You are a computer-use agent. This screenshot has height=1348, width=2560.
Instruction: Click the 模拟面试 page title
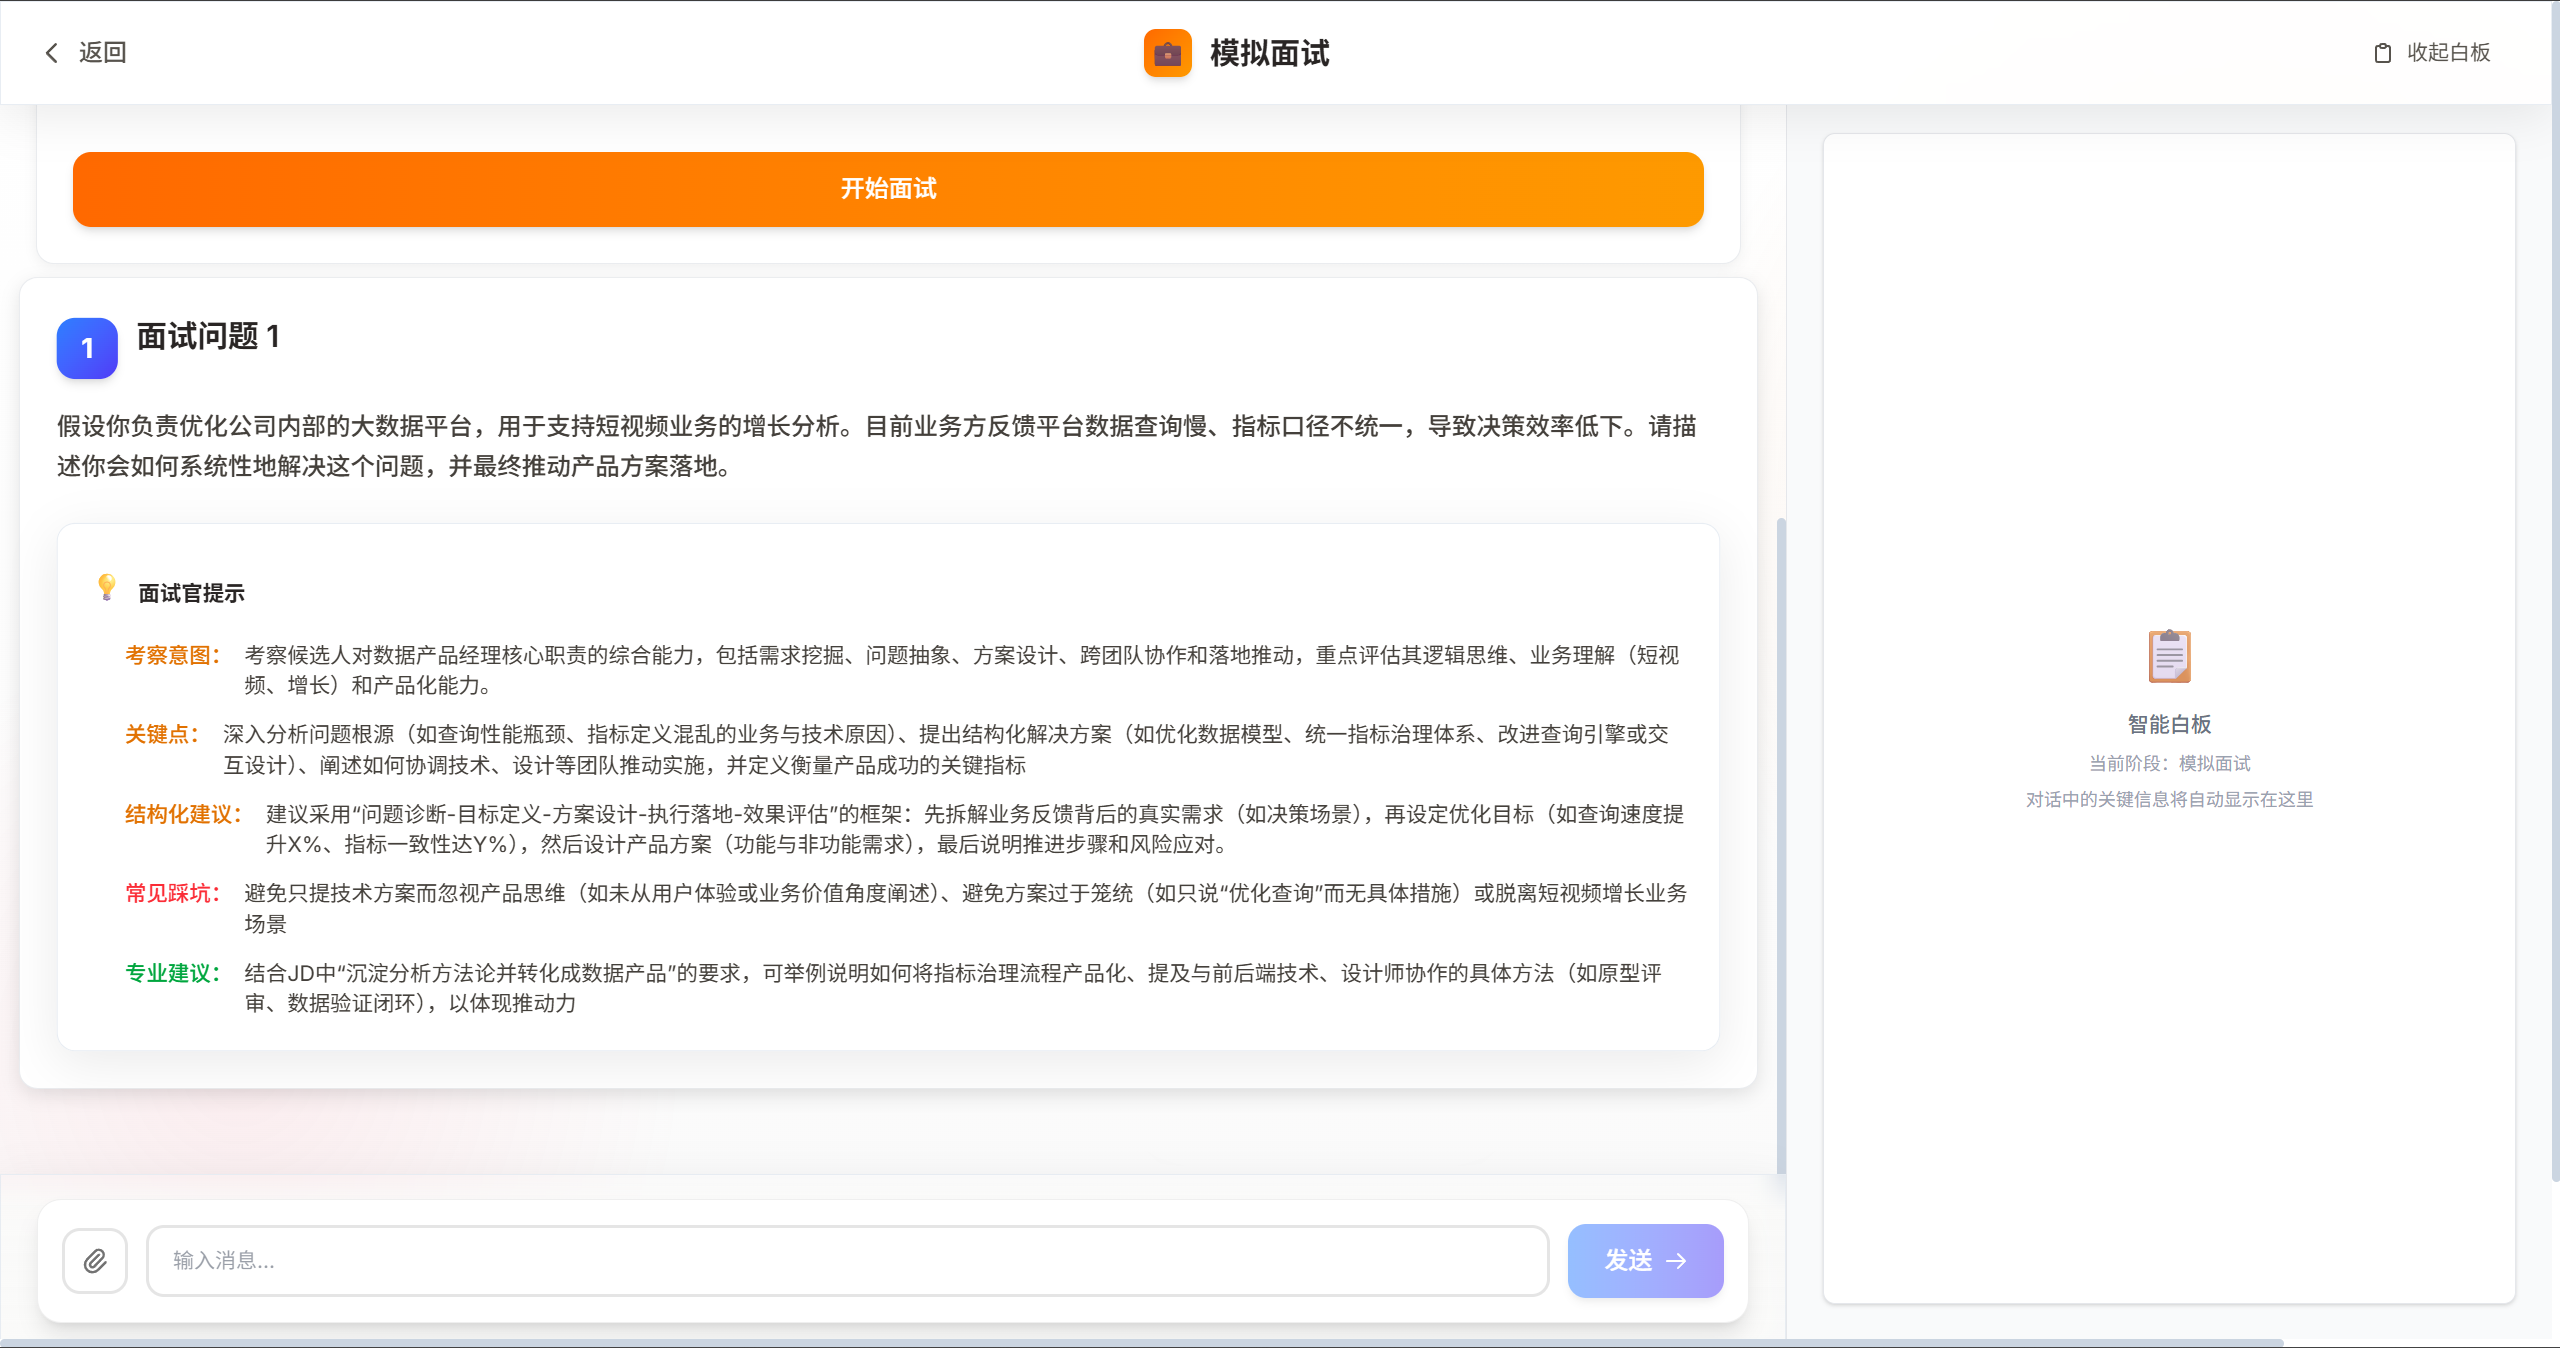tap(1269, 53)
